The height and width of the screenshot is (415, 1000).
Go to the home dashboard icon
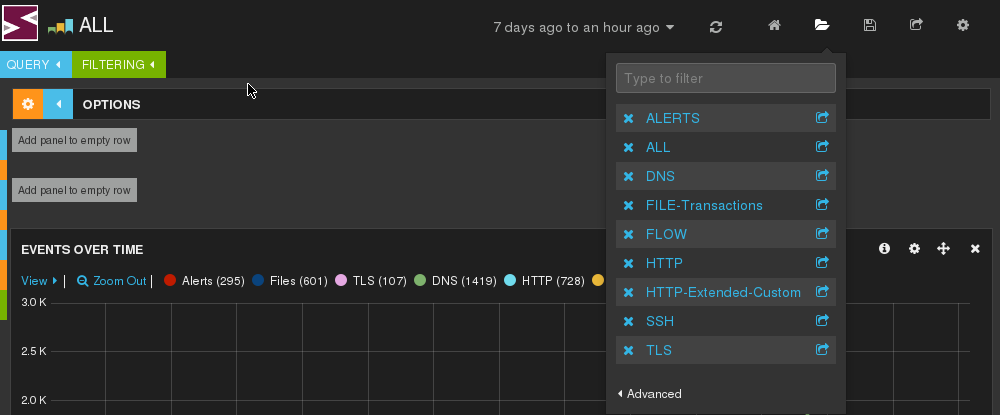tap(774, 25)
